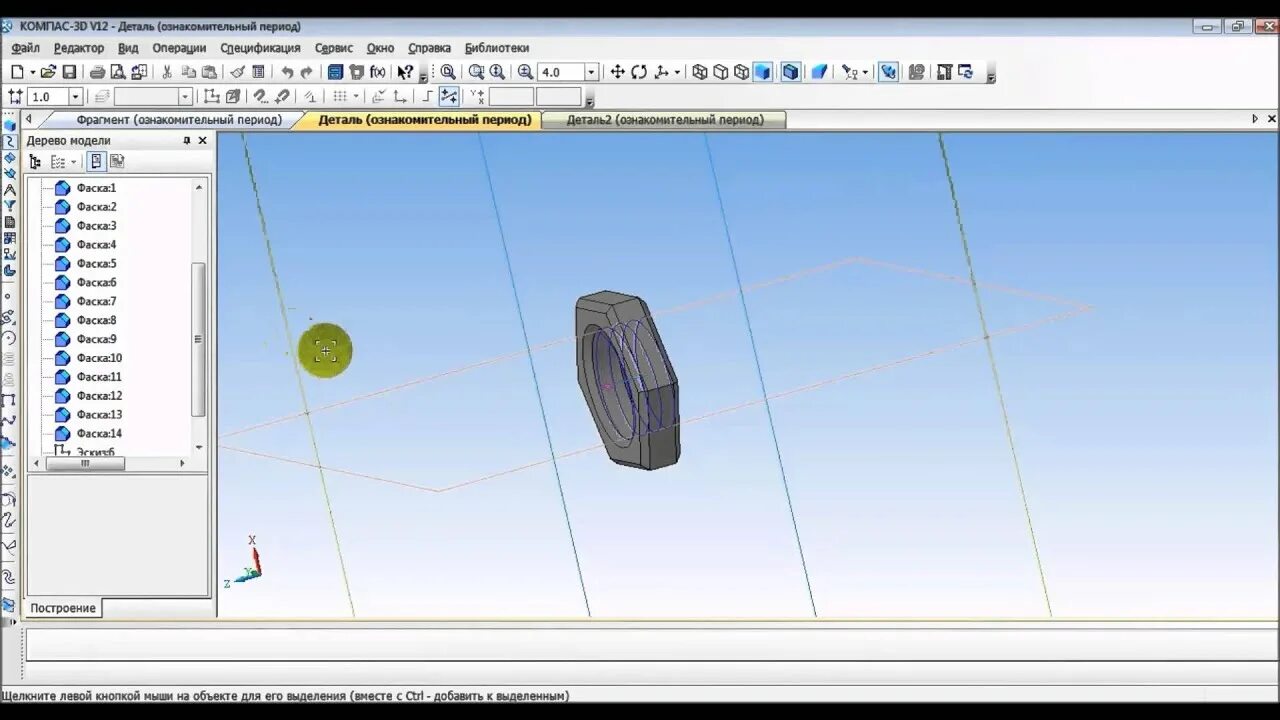This screenshot has width=1280, height=720.
Task: Toggle the highlighted blue globe toolbar button
Action: 888,72
